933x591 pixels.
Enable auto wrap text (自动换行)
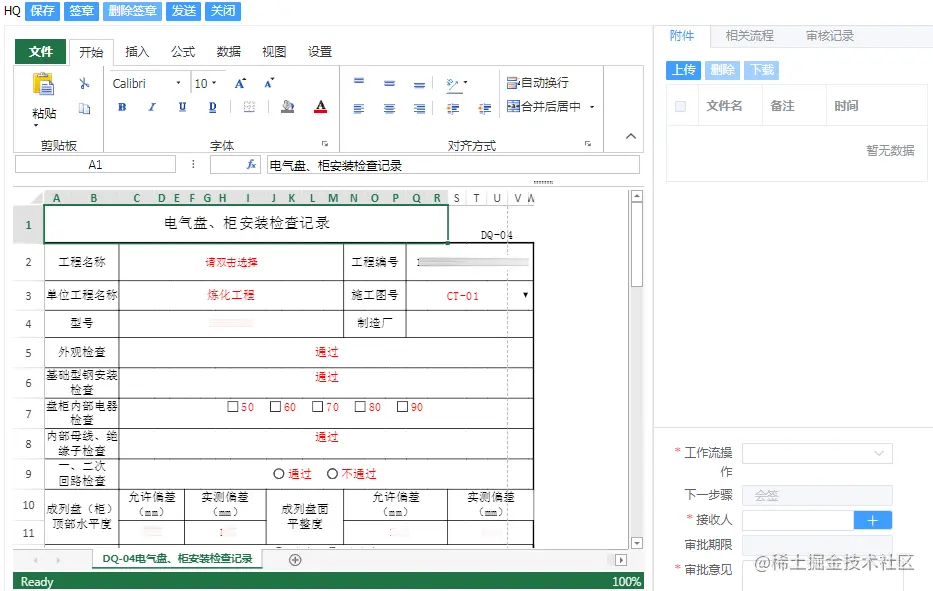coord(537,83)
